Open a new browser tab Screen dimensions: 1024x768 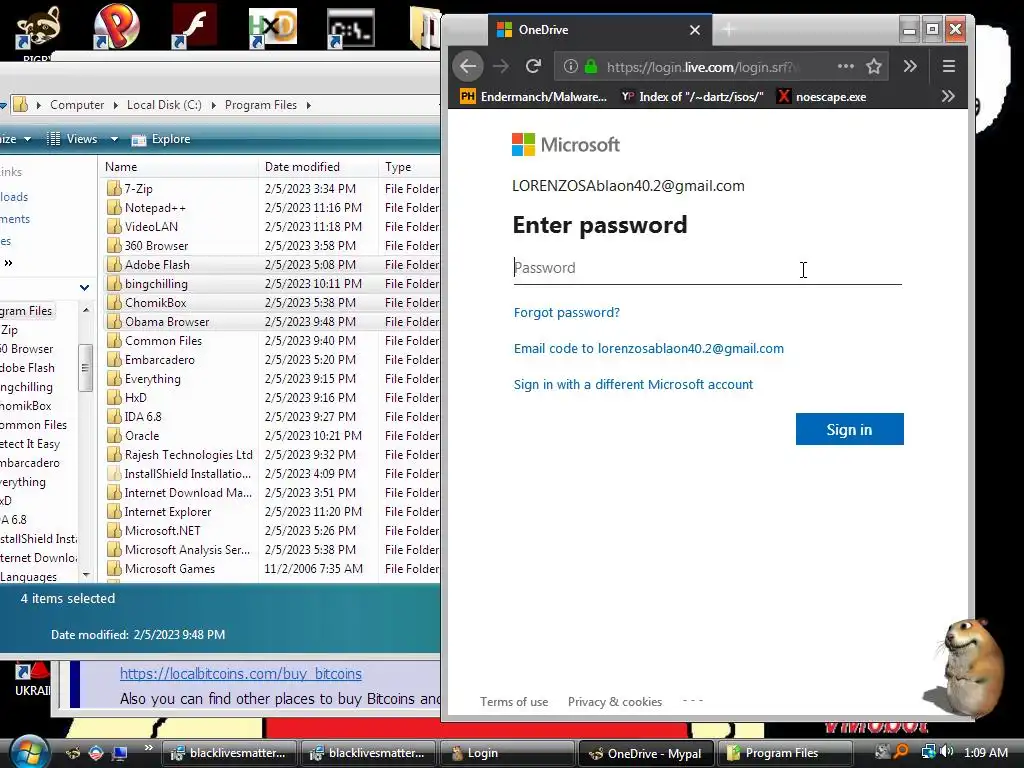pyautogui.click(x=729, y=29)
